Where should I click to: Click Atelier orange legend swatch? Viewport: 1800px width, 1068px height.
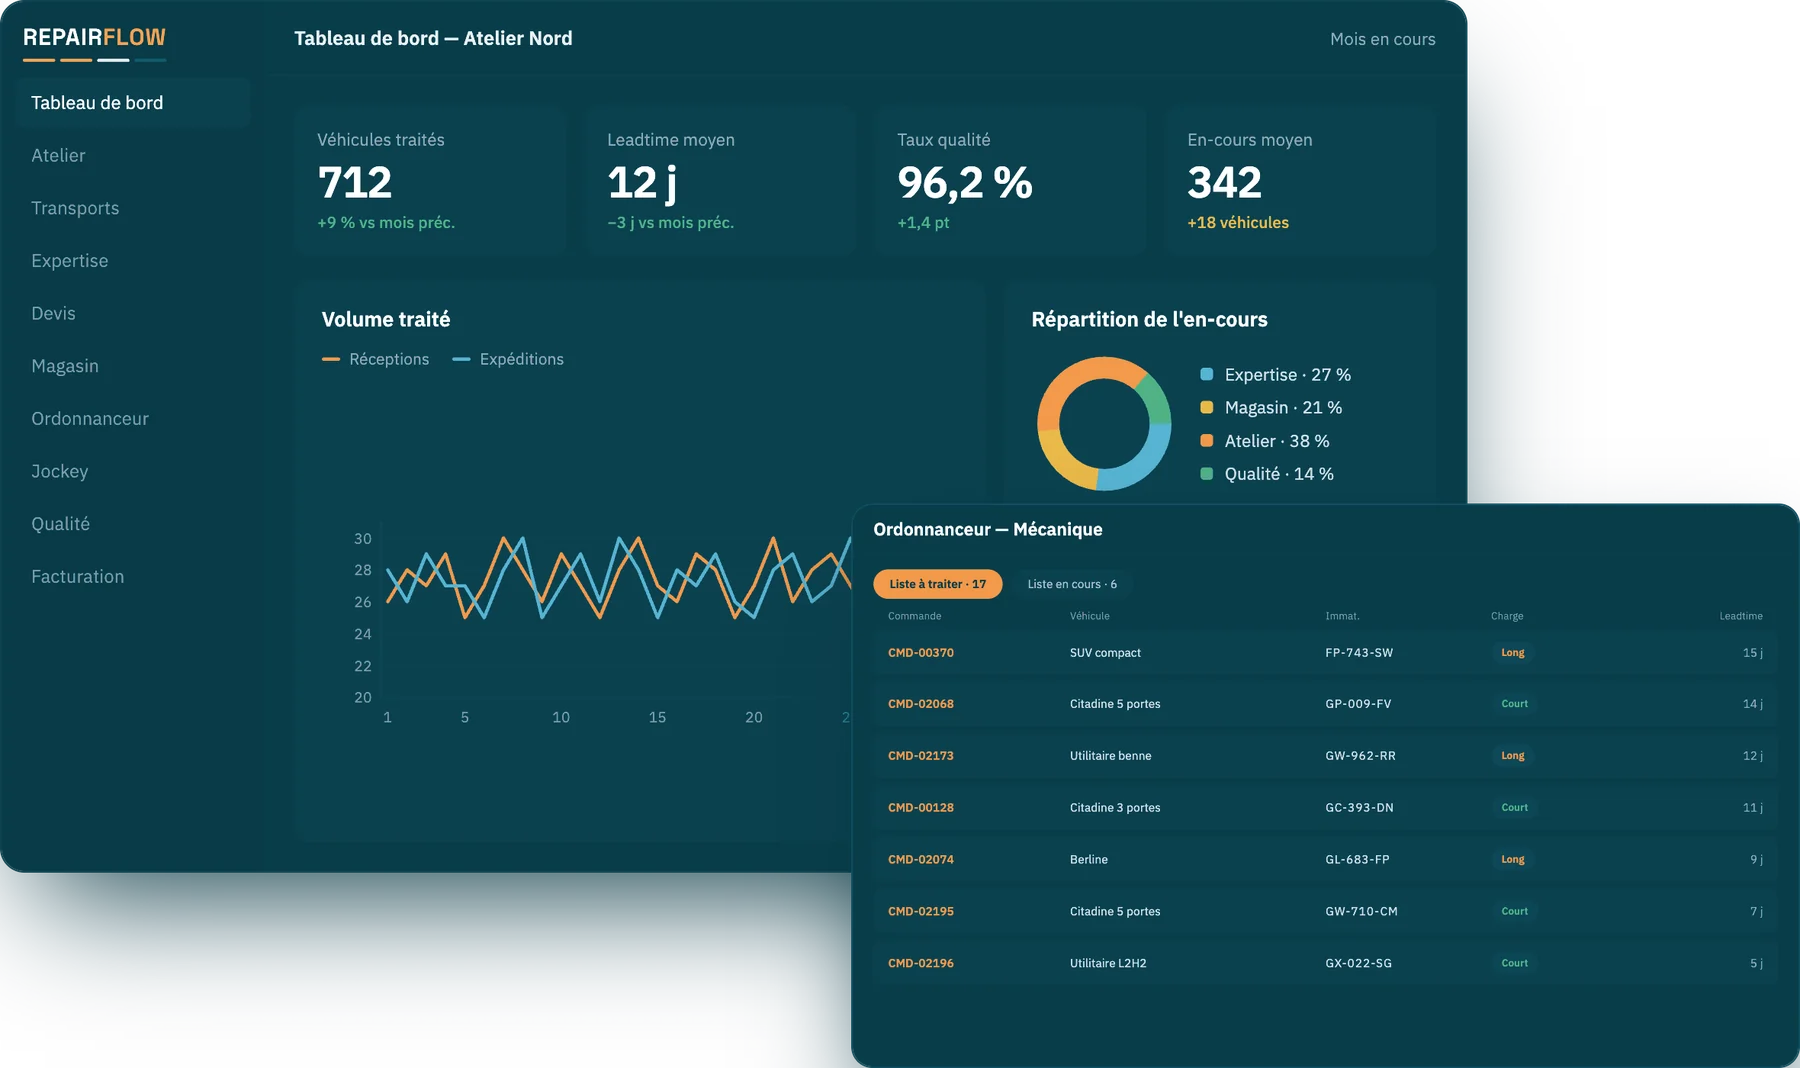[x=1206, y=440]
